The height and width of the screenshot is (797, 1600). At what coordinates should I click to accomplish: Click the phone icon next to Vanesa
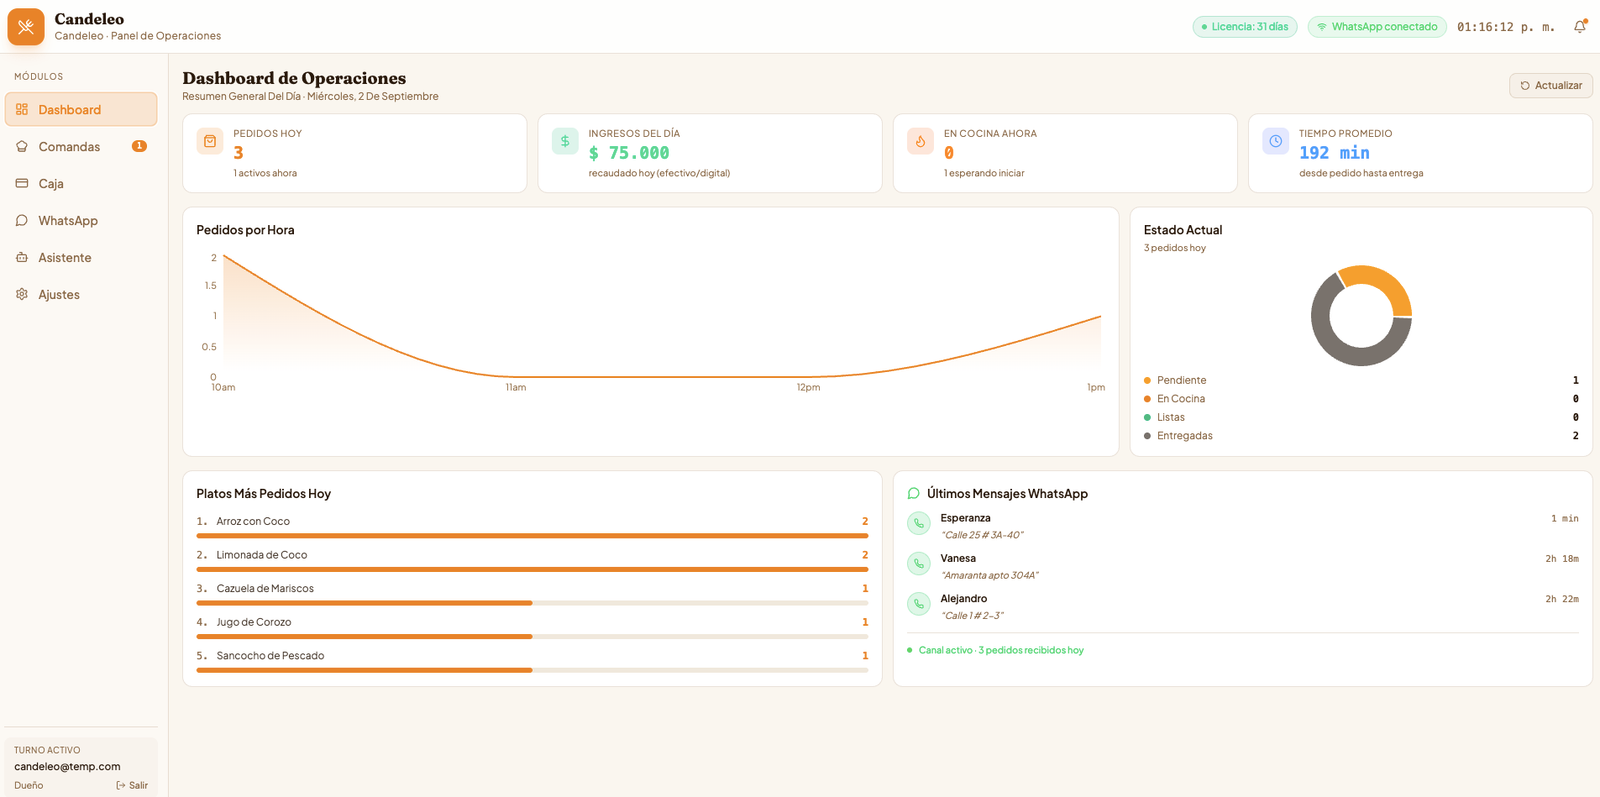click(919, 563)
